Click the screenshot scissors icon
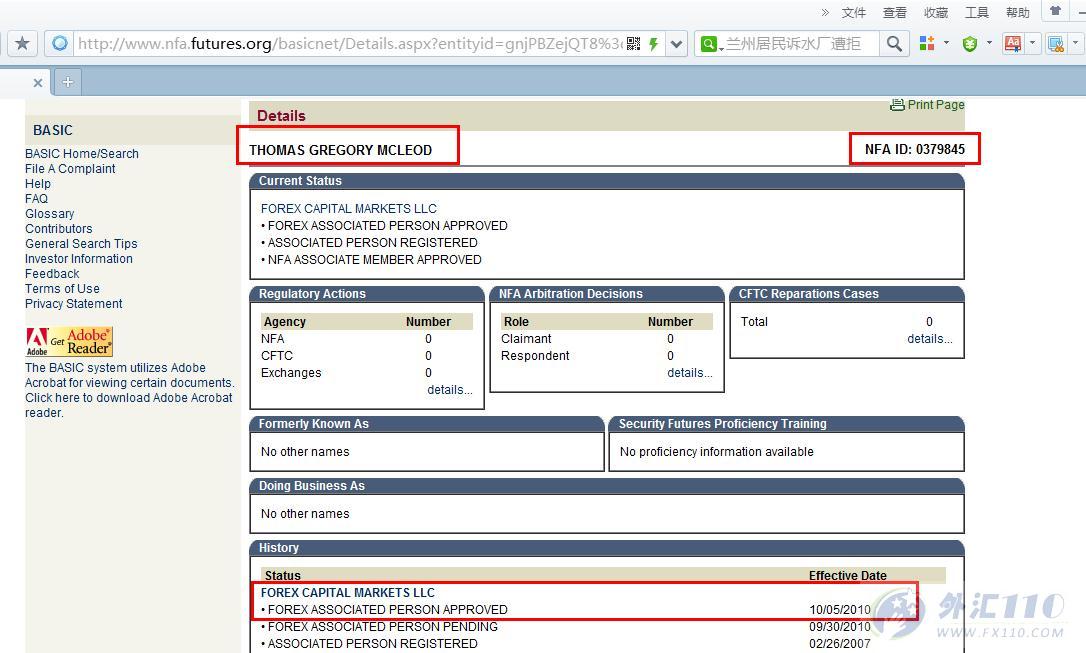The width and height of the screenshot is (1086, 653). click(x=1056, y=44)
